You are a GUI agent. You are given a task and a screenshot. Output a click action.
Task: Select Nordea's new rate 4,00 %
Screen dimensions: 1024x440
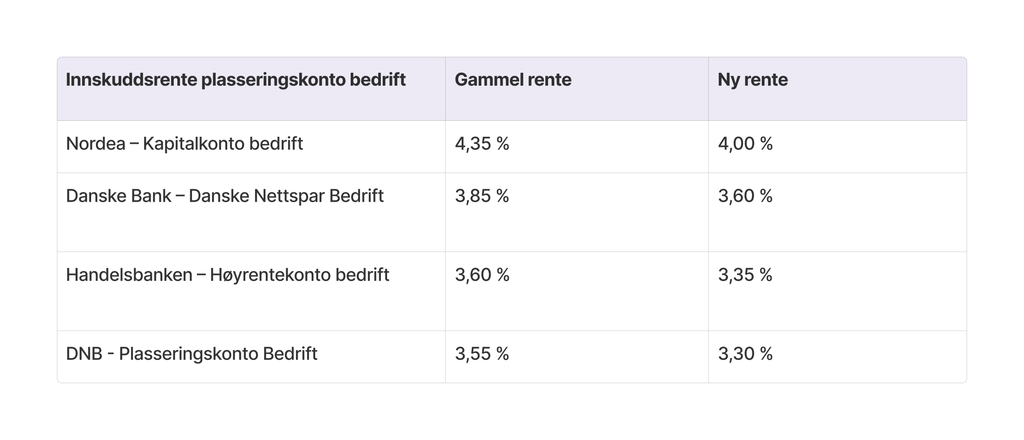click(x=745, y=144)
